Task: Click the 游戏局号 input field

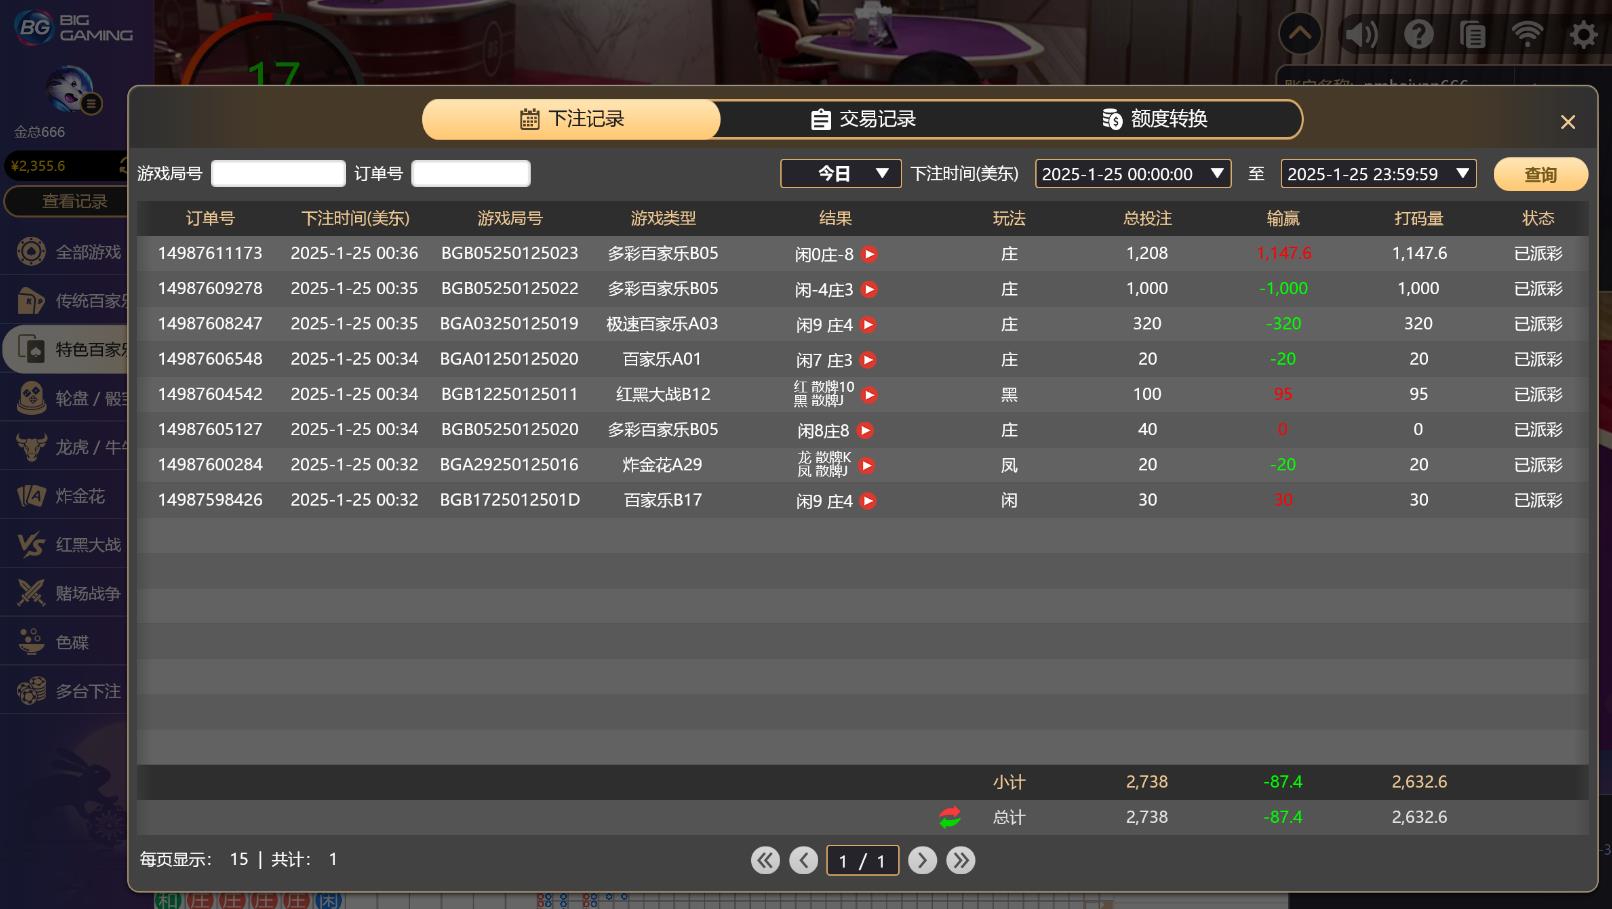Action: click(278, 174)
